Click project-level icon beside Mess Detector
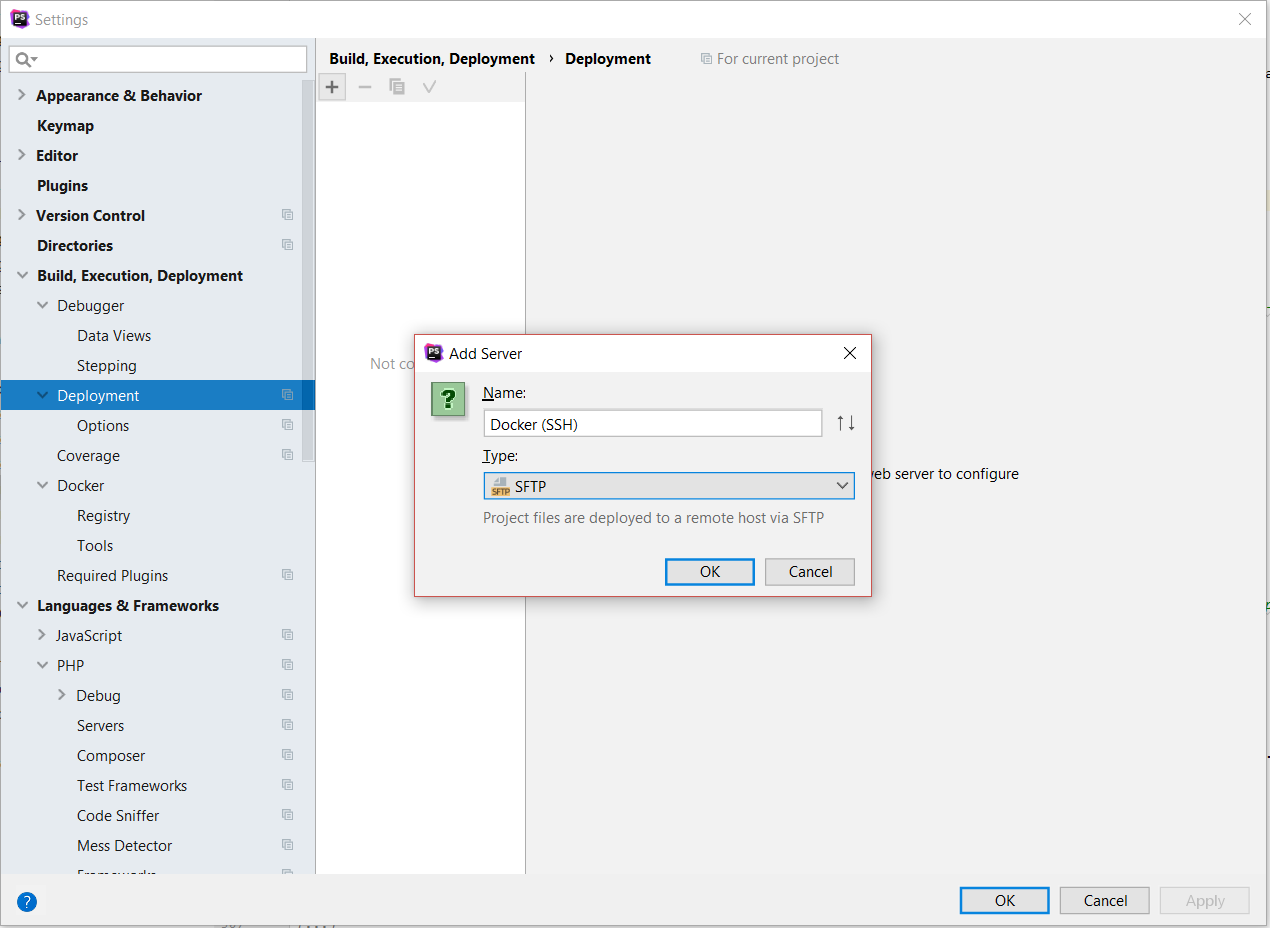 point(288,845)
